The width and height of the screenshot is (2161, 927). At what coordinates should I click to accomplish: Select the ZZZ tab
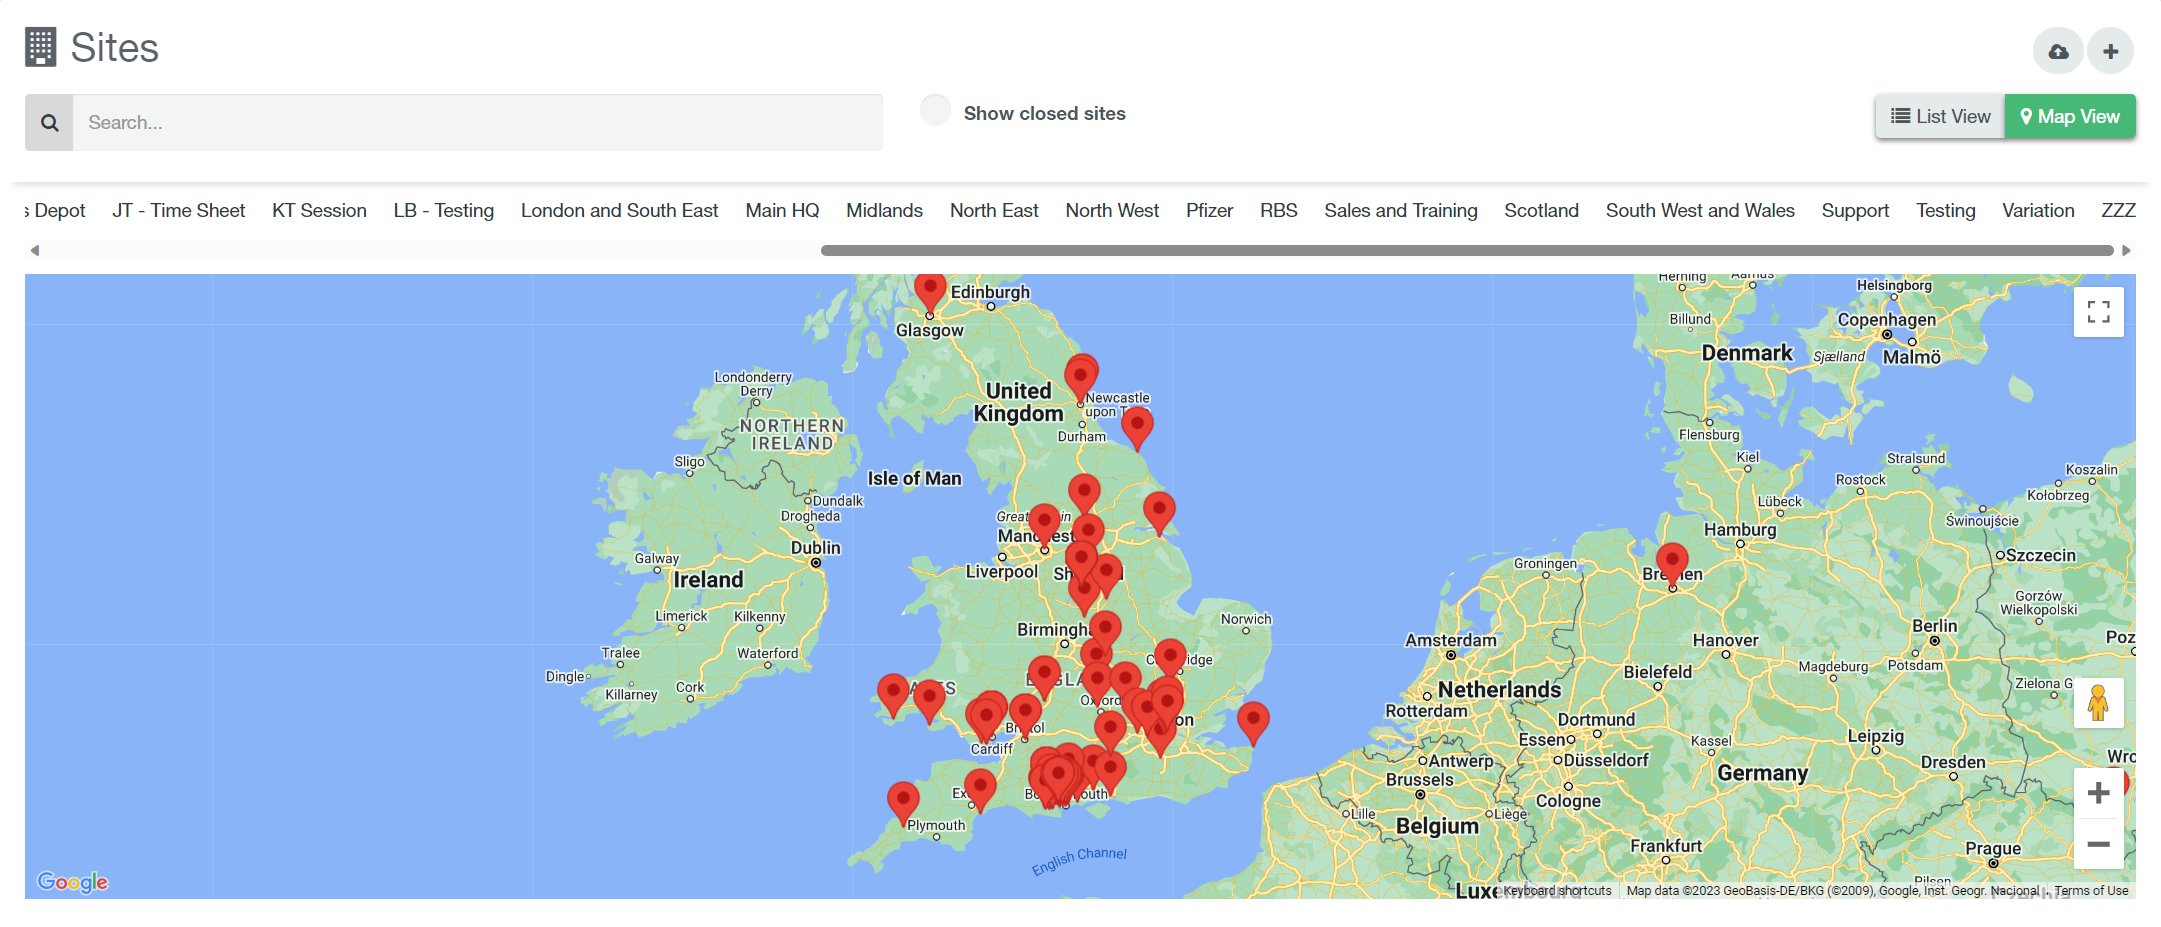point(2118,211)
